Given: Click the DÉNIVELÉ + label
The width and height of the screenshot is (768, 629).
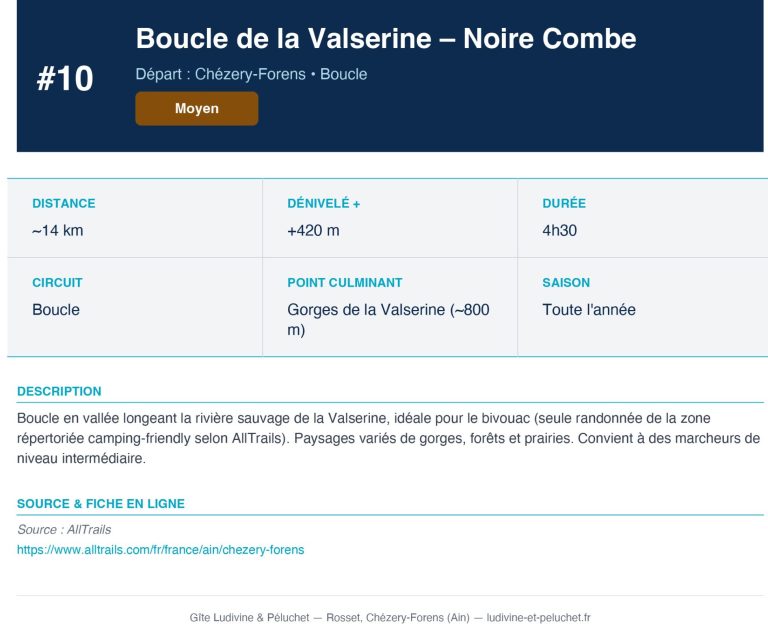Looking at the screenshot, I should tap(324, 203).
